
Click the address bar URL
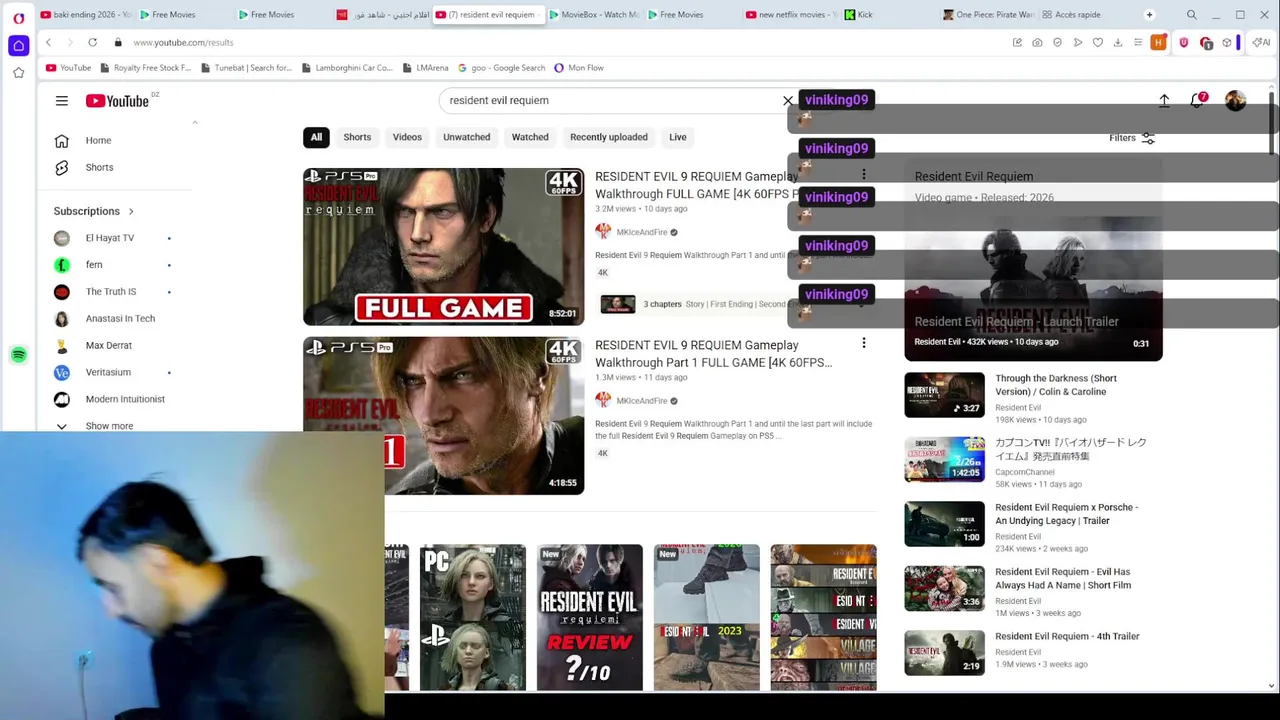point(183,42)
